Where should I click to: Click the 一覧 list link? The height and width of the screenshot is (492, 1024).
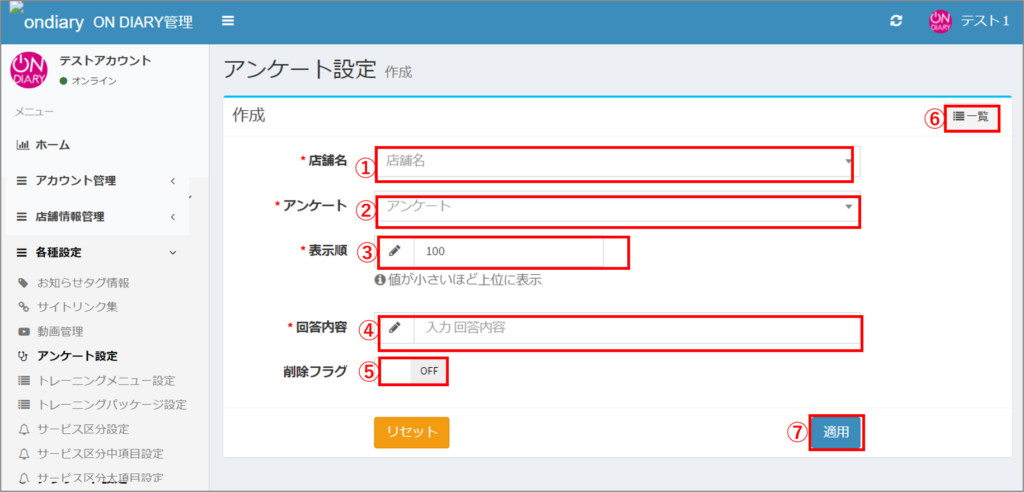[970, 117]
